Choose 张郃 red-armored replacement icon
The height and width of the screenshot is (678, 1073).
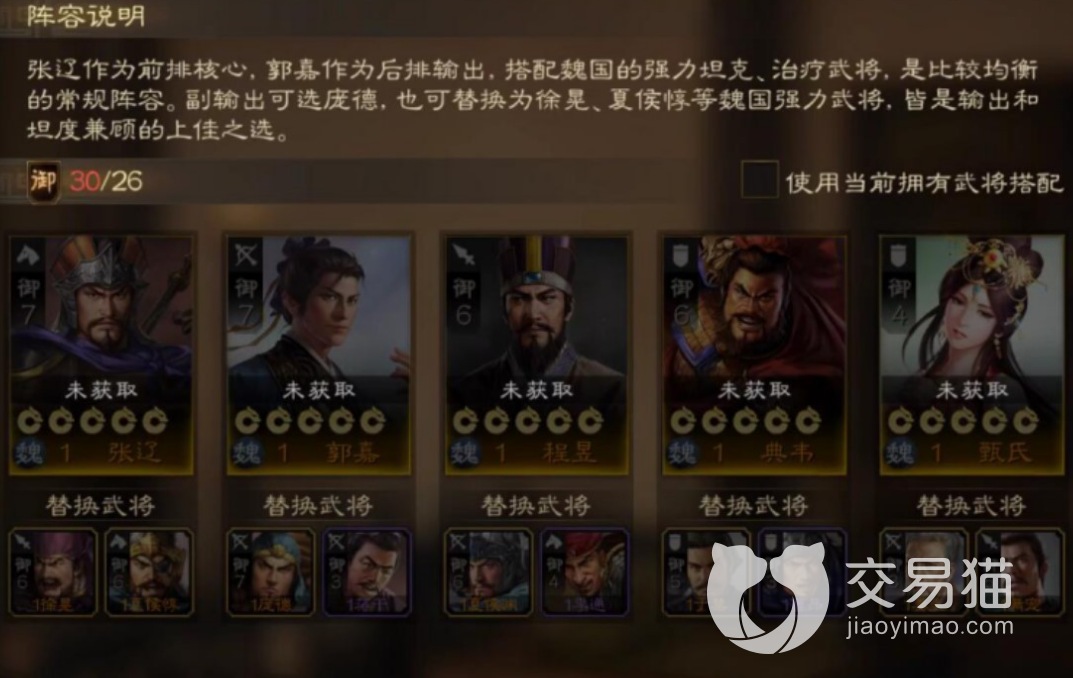pyautogui.click(x=585, y=572)
